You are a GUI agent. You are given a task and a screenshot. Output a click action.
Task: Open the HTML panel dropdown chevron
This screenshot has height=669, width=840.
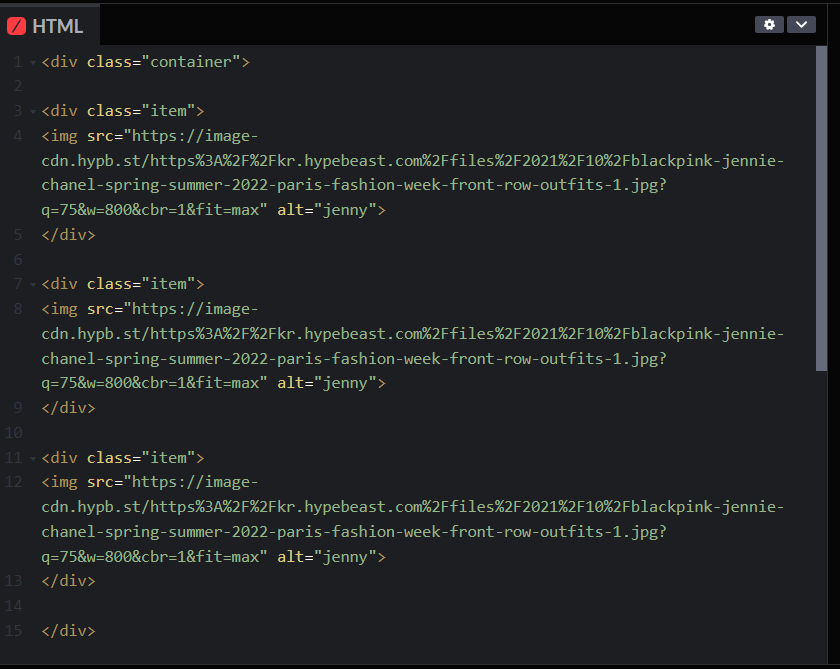(801, 25)
